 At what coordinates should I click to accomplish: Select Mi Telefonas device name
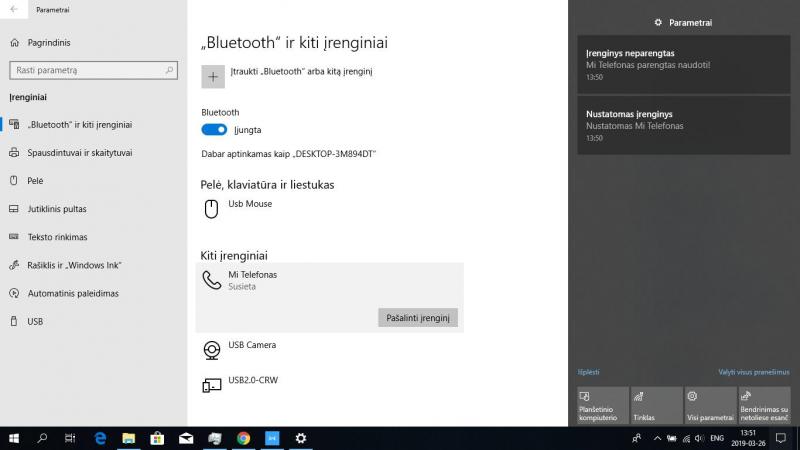point(253,274)
